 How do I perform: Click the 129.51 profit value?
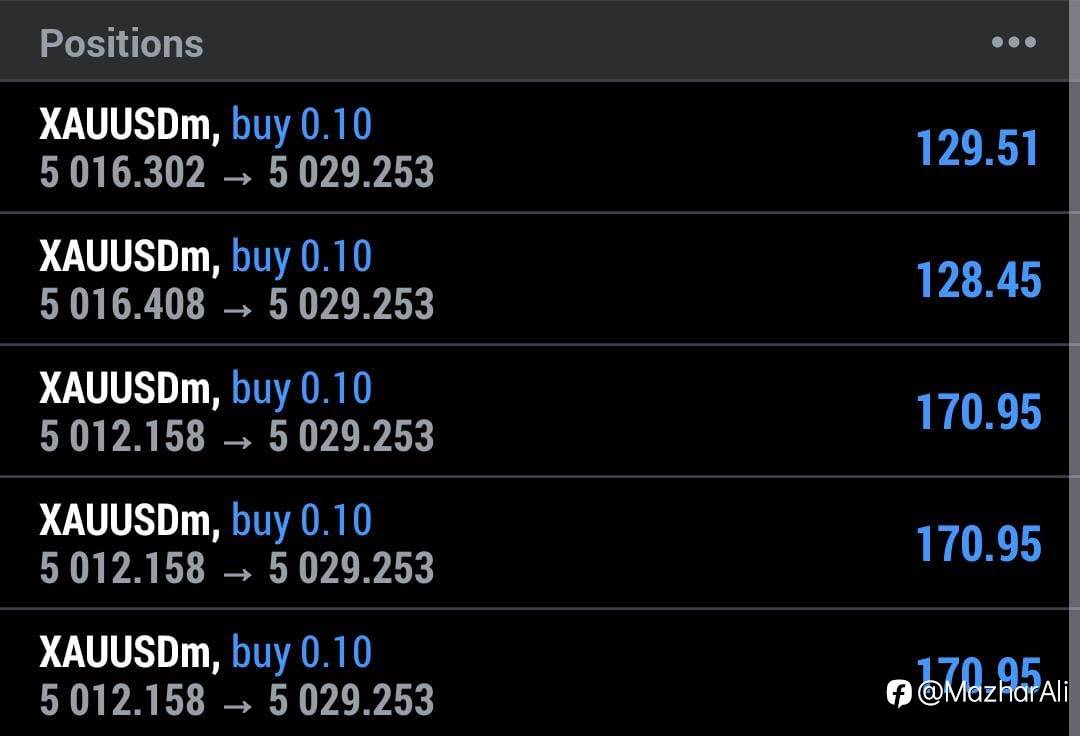click(978, 149)
